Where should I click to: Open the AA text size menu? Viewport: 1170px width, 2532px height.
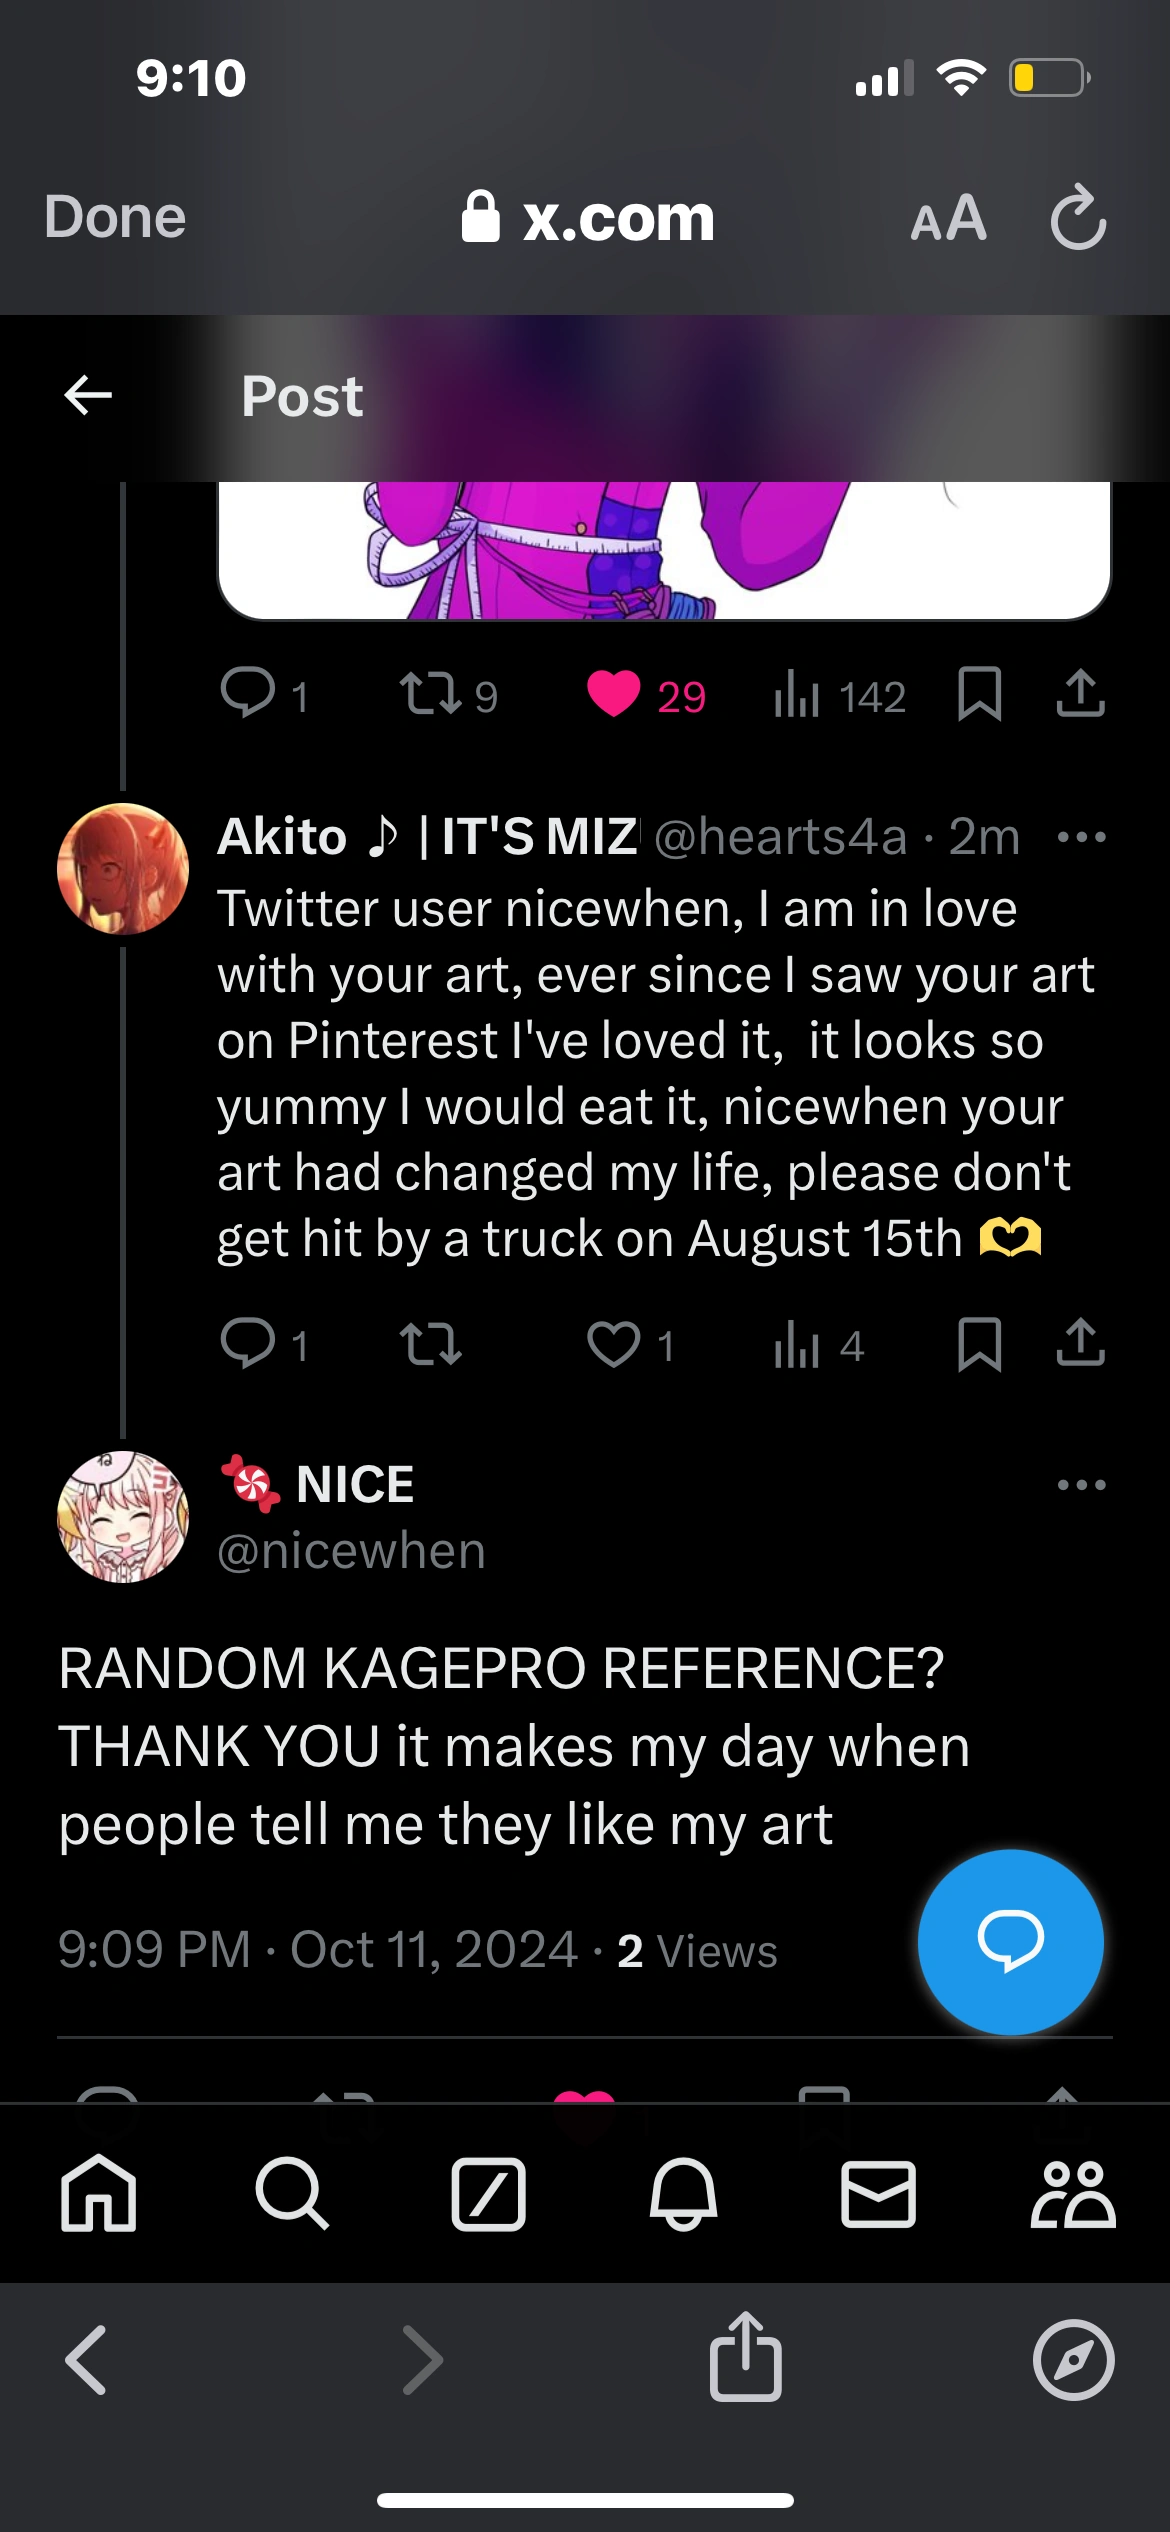[x=948, y=219]
